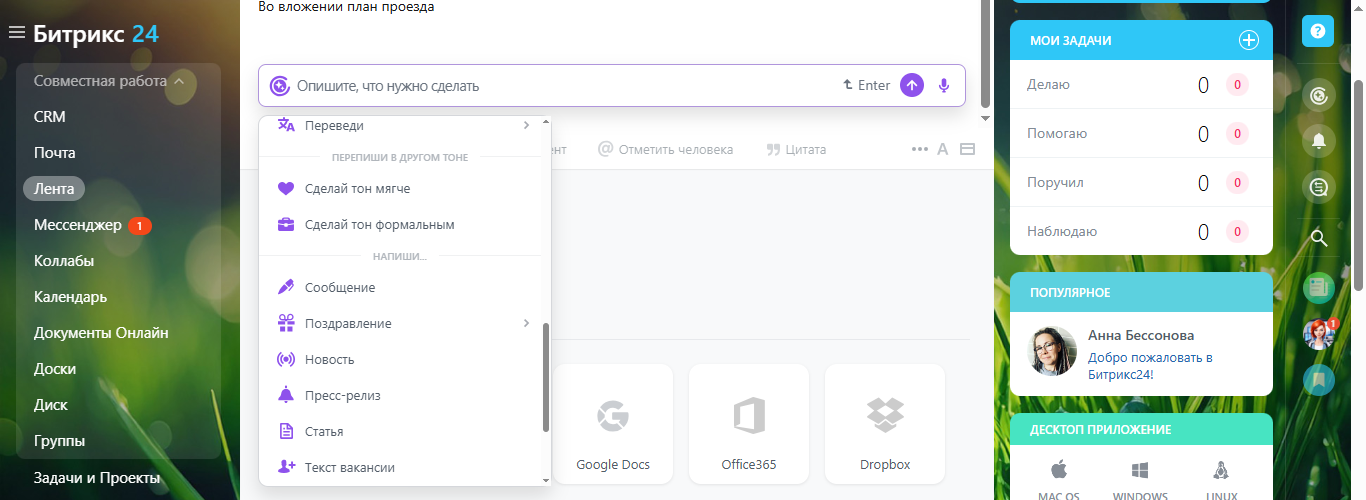Toggle the text formatting A icon
The height and width of the screenshot is (500, 1366).
click(x=942, y=149)
